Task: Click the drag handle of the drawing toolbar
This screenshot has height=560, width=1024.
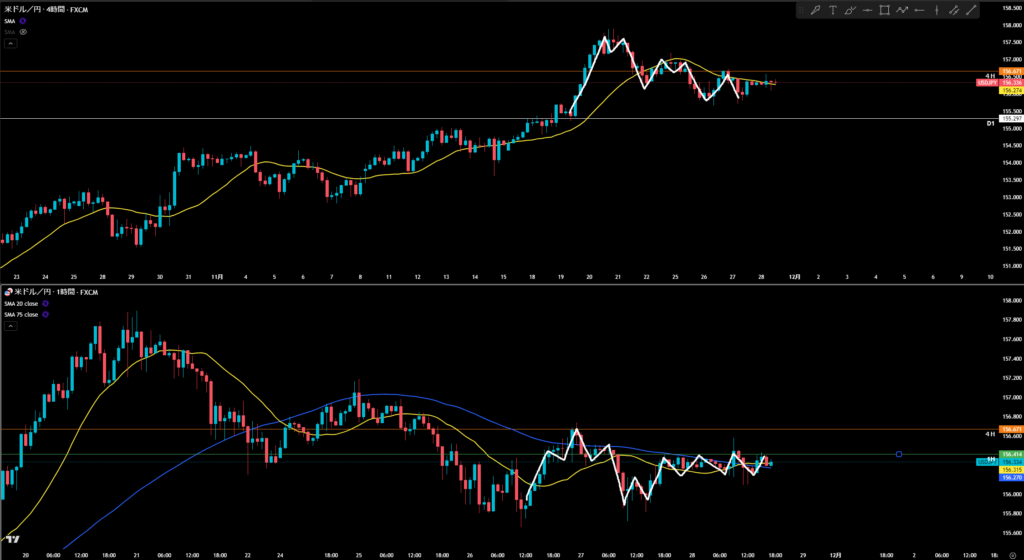Action: click(802, 10)
